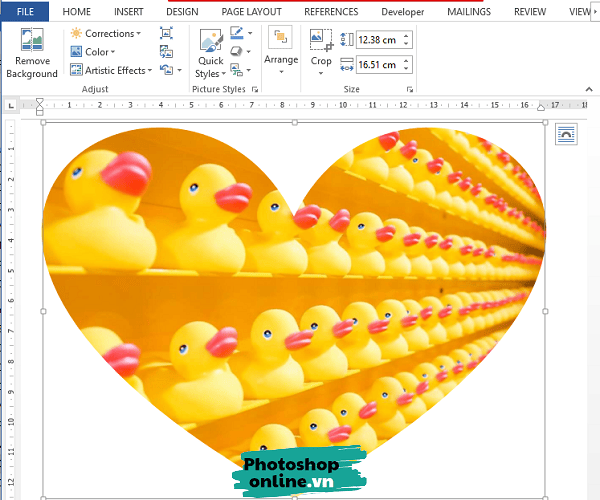Click the right-middle sizing handle of the picture
This screenshot has width=600, height=500.
[x=545, y=311]
